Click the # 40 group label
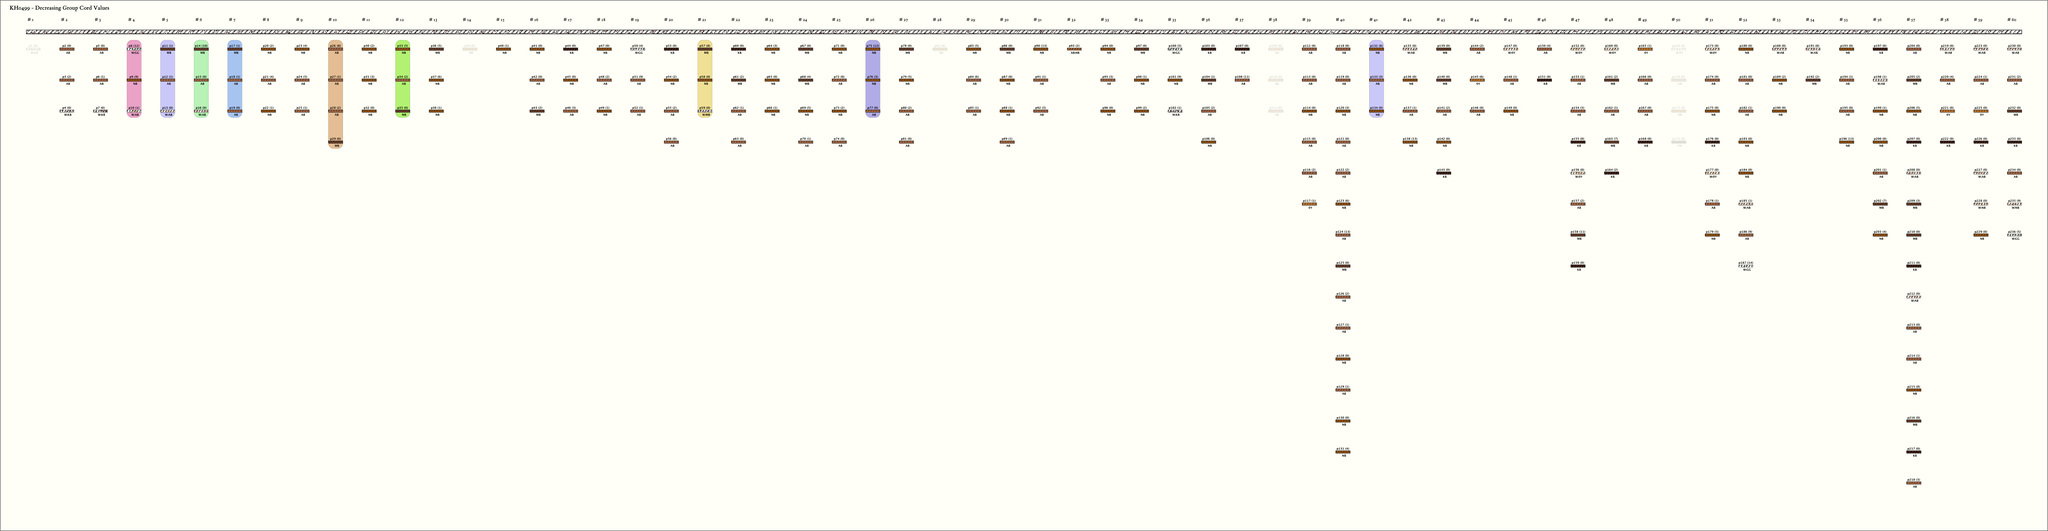Image resolution: width=2048 pixels, height=531 pixels. (x=1341, y=20)
